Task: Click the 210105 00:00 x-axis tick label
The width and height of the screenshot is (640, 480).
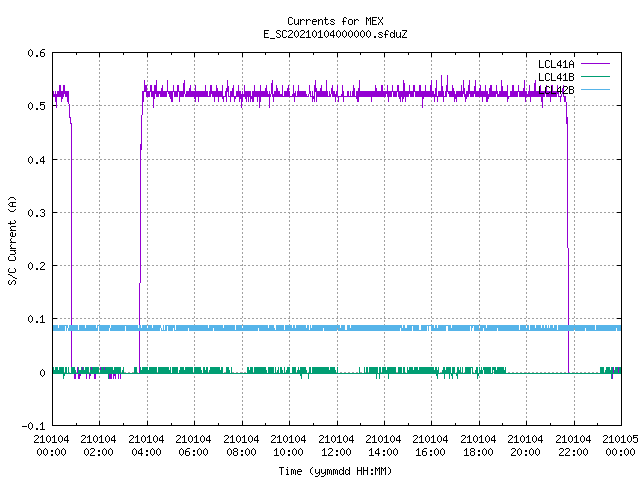Action: point(620,446)
